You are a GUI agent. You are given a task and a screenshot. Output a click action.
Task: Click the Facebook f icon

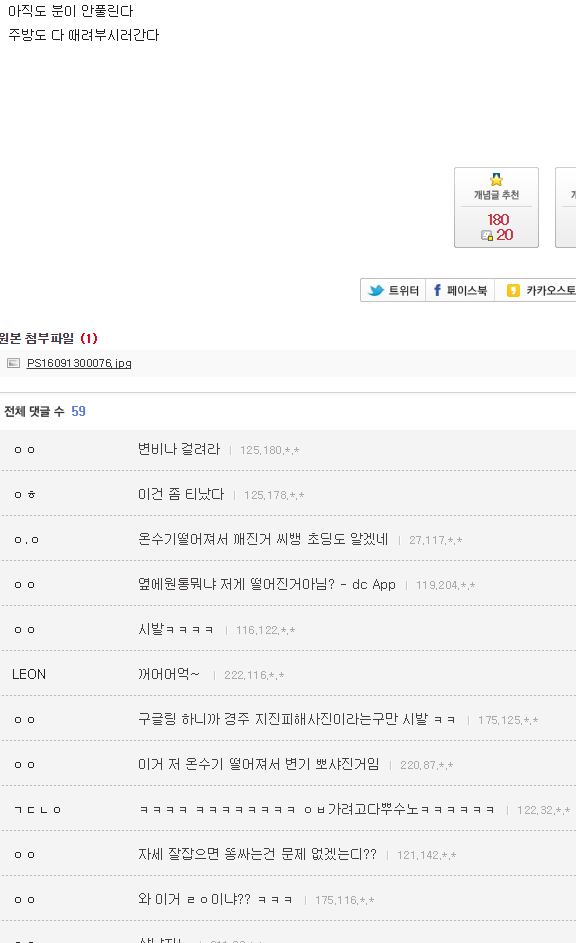click(437, 290)
